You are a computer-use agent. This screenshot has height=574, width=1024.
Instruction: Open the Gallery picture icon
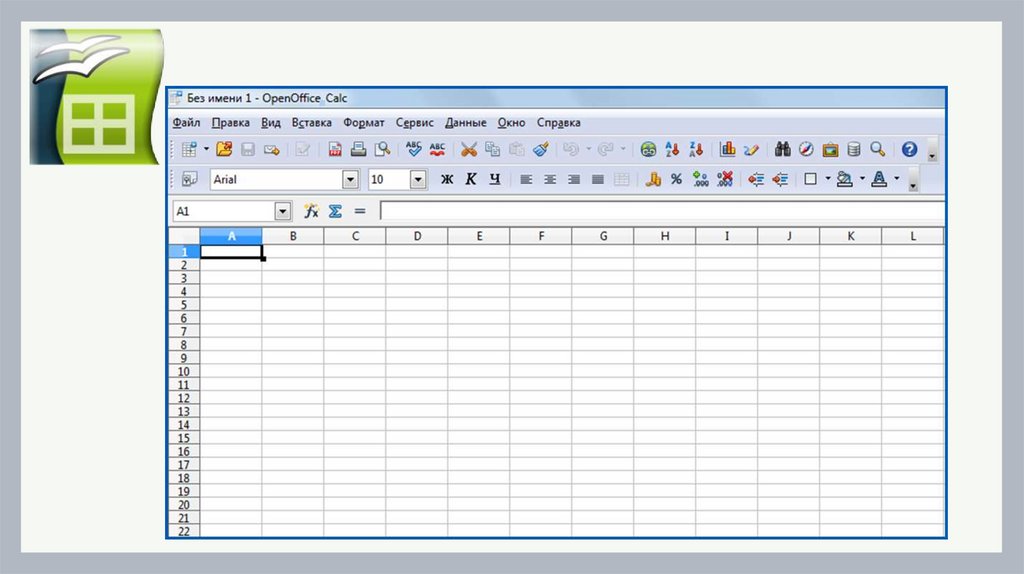[830, 150]
